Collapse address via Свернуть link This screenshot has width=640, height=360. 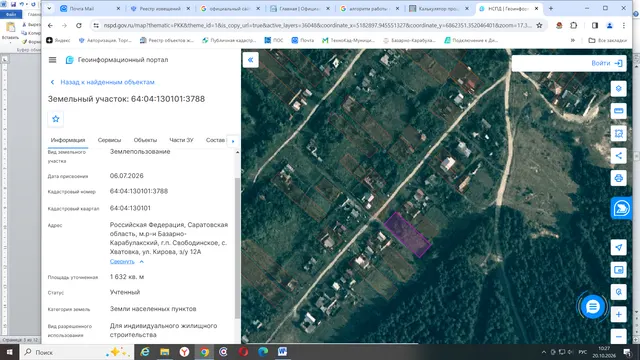122,261
